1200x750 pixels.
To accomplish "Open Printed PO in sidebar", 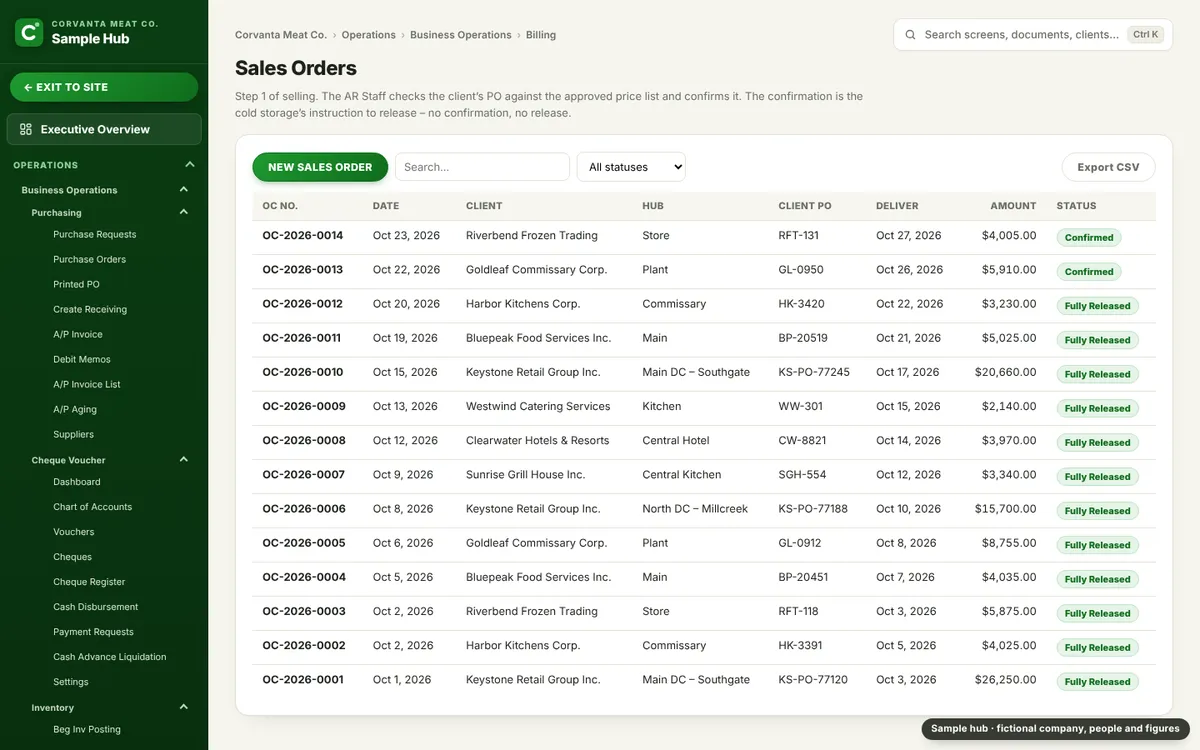I will (x=76, y=284).
